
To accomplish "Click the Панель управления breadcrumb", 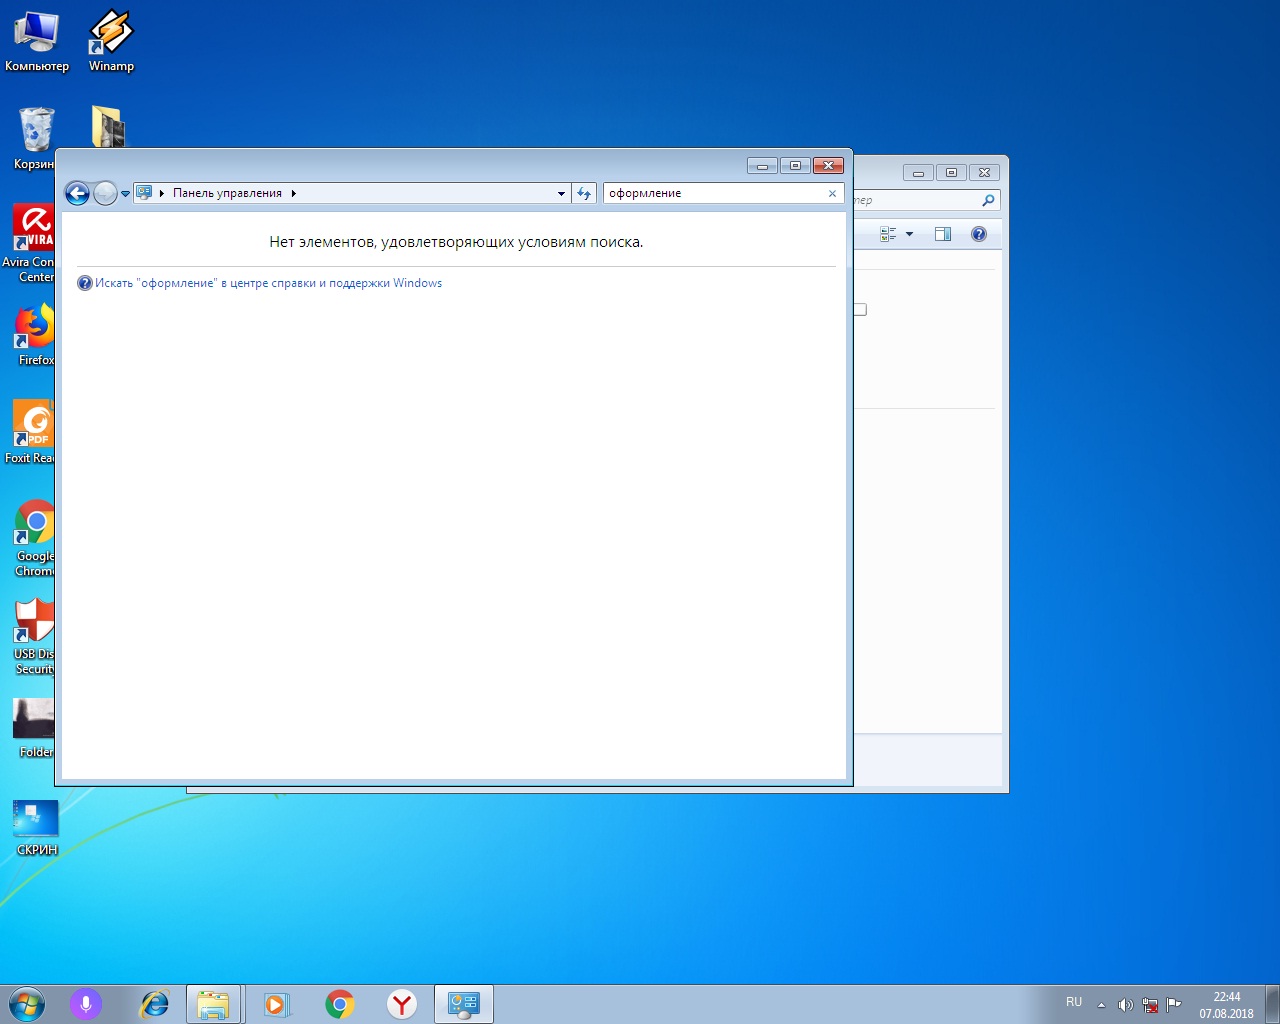I will pos(227,193).
